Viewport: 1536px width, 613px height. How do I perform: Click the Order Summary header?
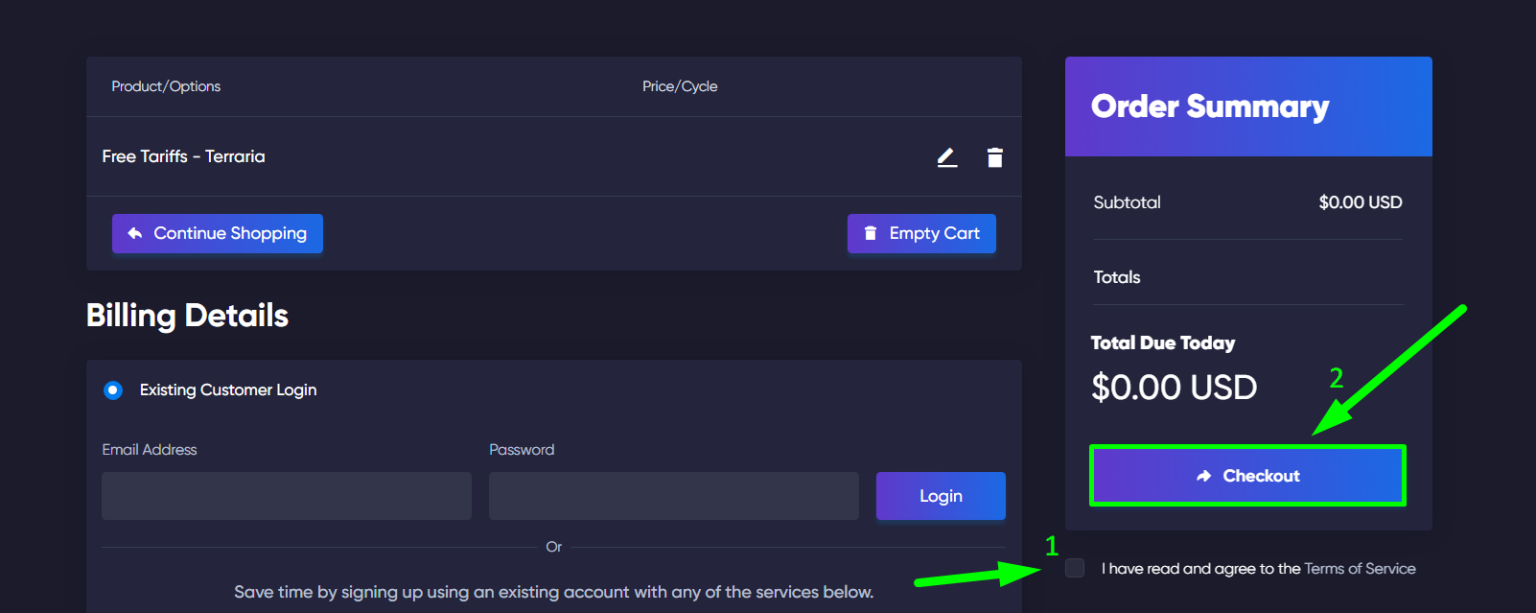point(1209,107)
